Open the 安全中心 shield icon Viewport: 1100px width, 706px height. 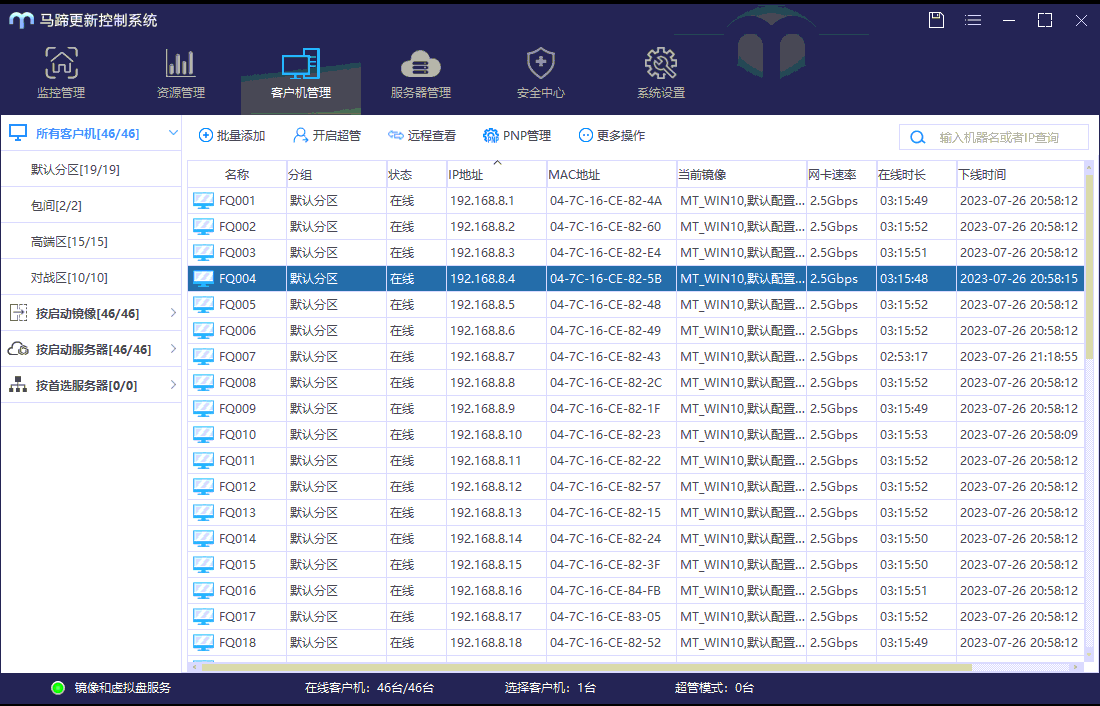[x=541, y=63]
